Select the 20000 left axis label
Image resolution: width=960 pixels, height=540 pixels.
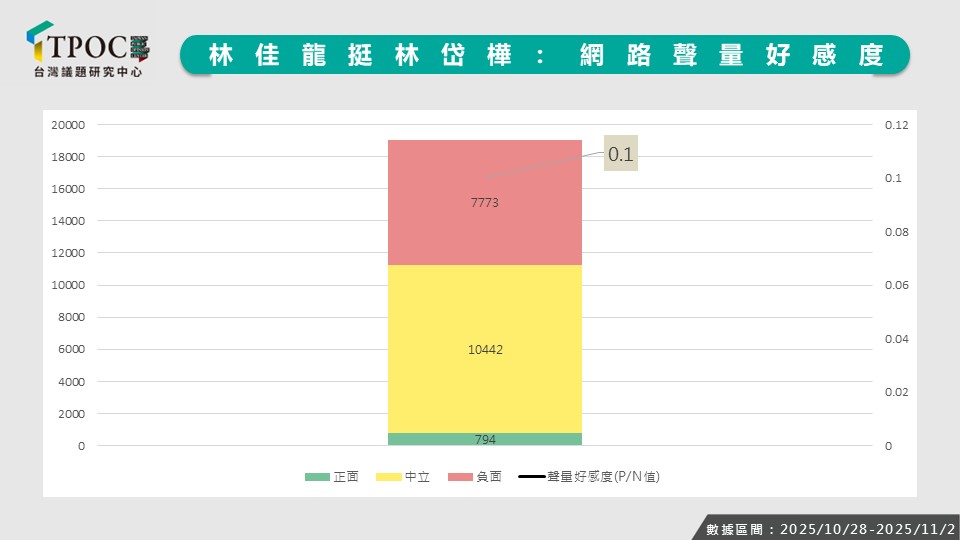click(x=68, y=125)
